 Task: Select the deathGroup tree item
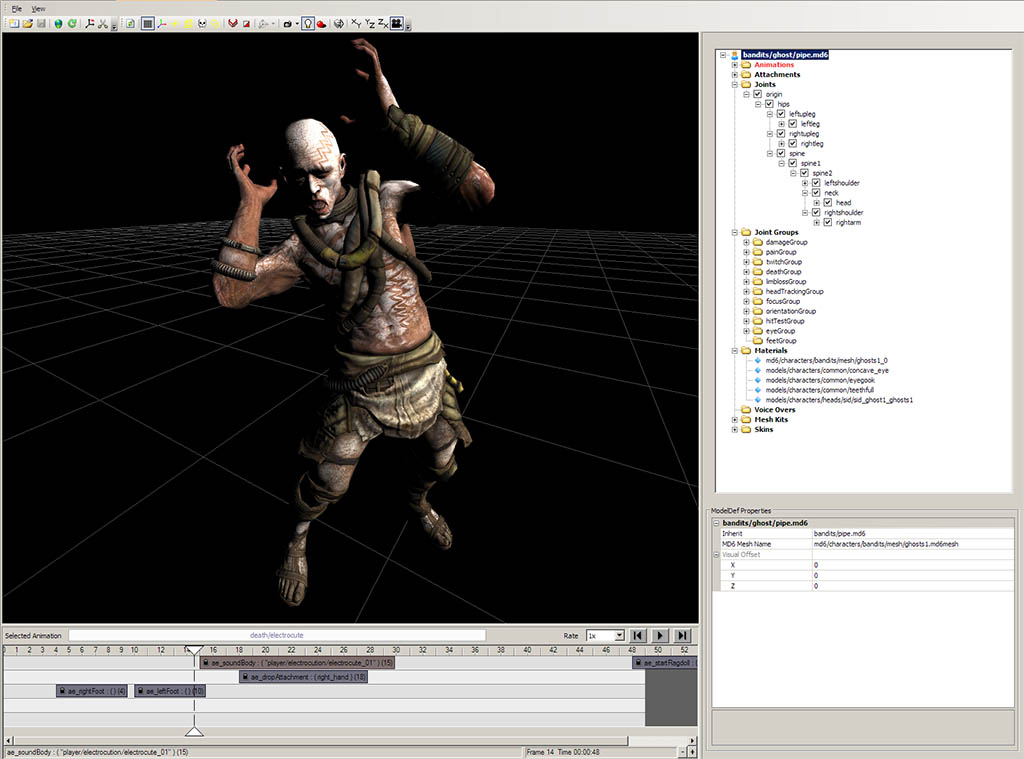pyautogui.click(x=783, y=272)
